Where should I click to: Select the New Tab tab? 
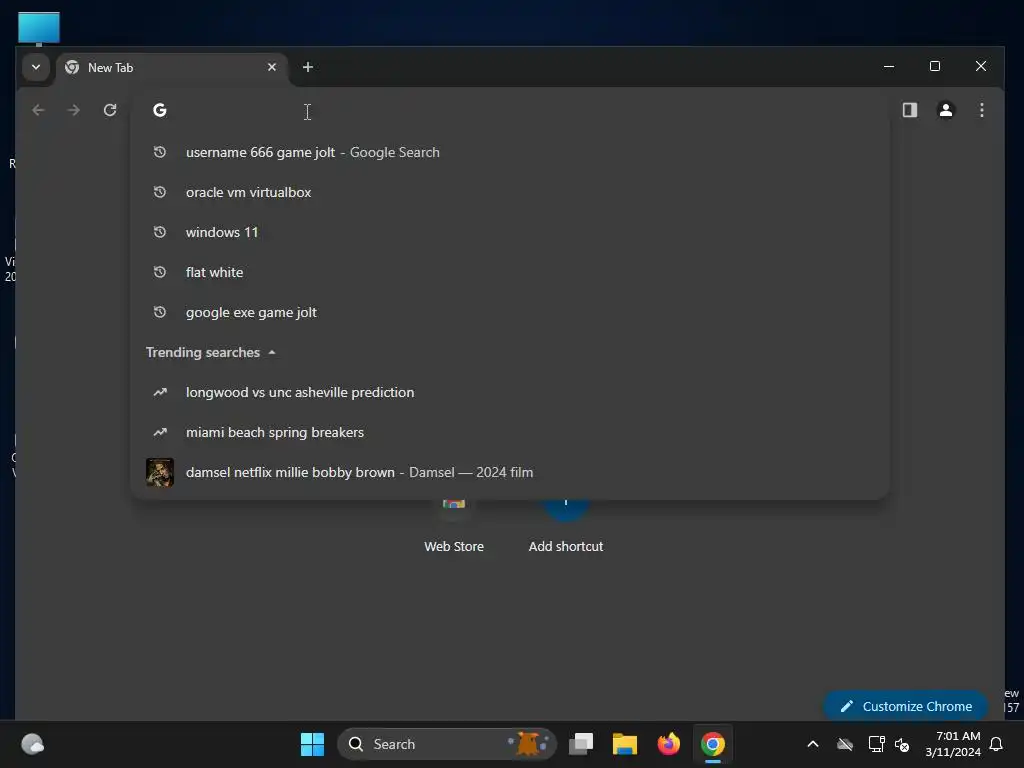click(x=172, y=68)
